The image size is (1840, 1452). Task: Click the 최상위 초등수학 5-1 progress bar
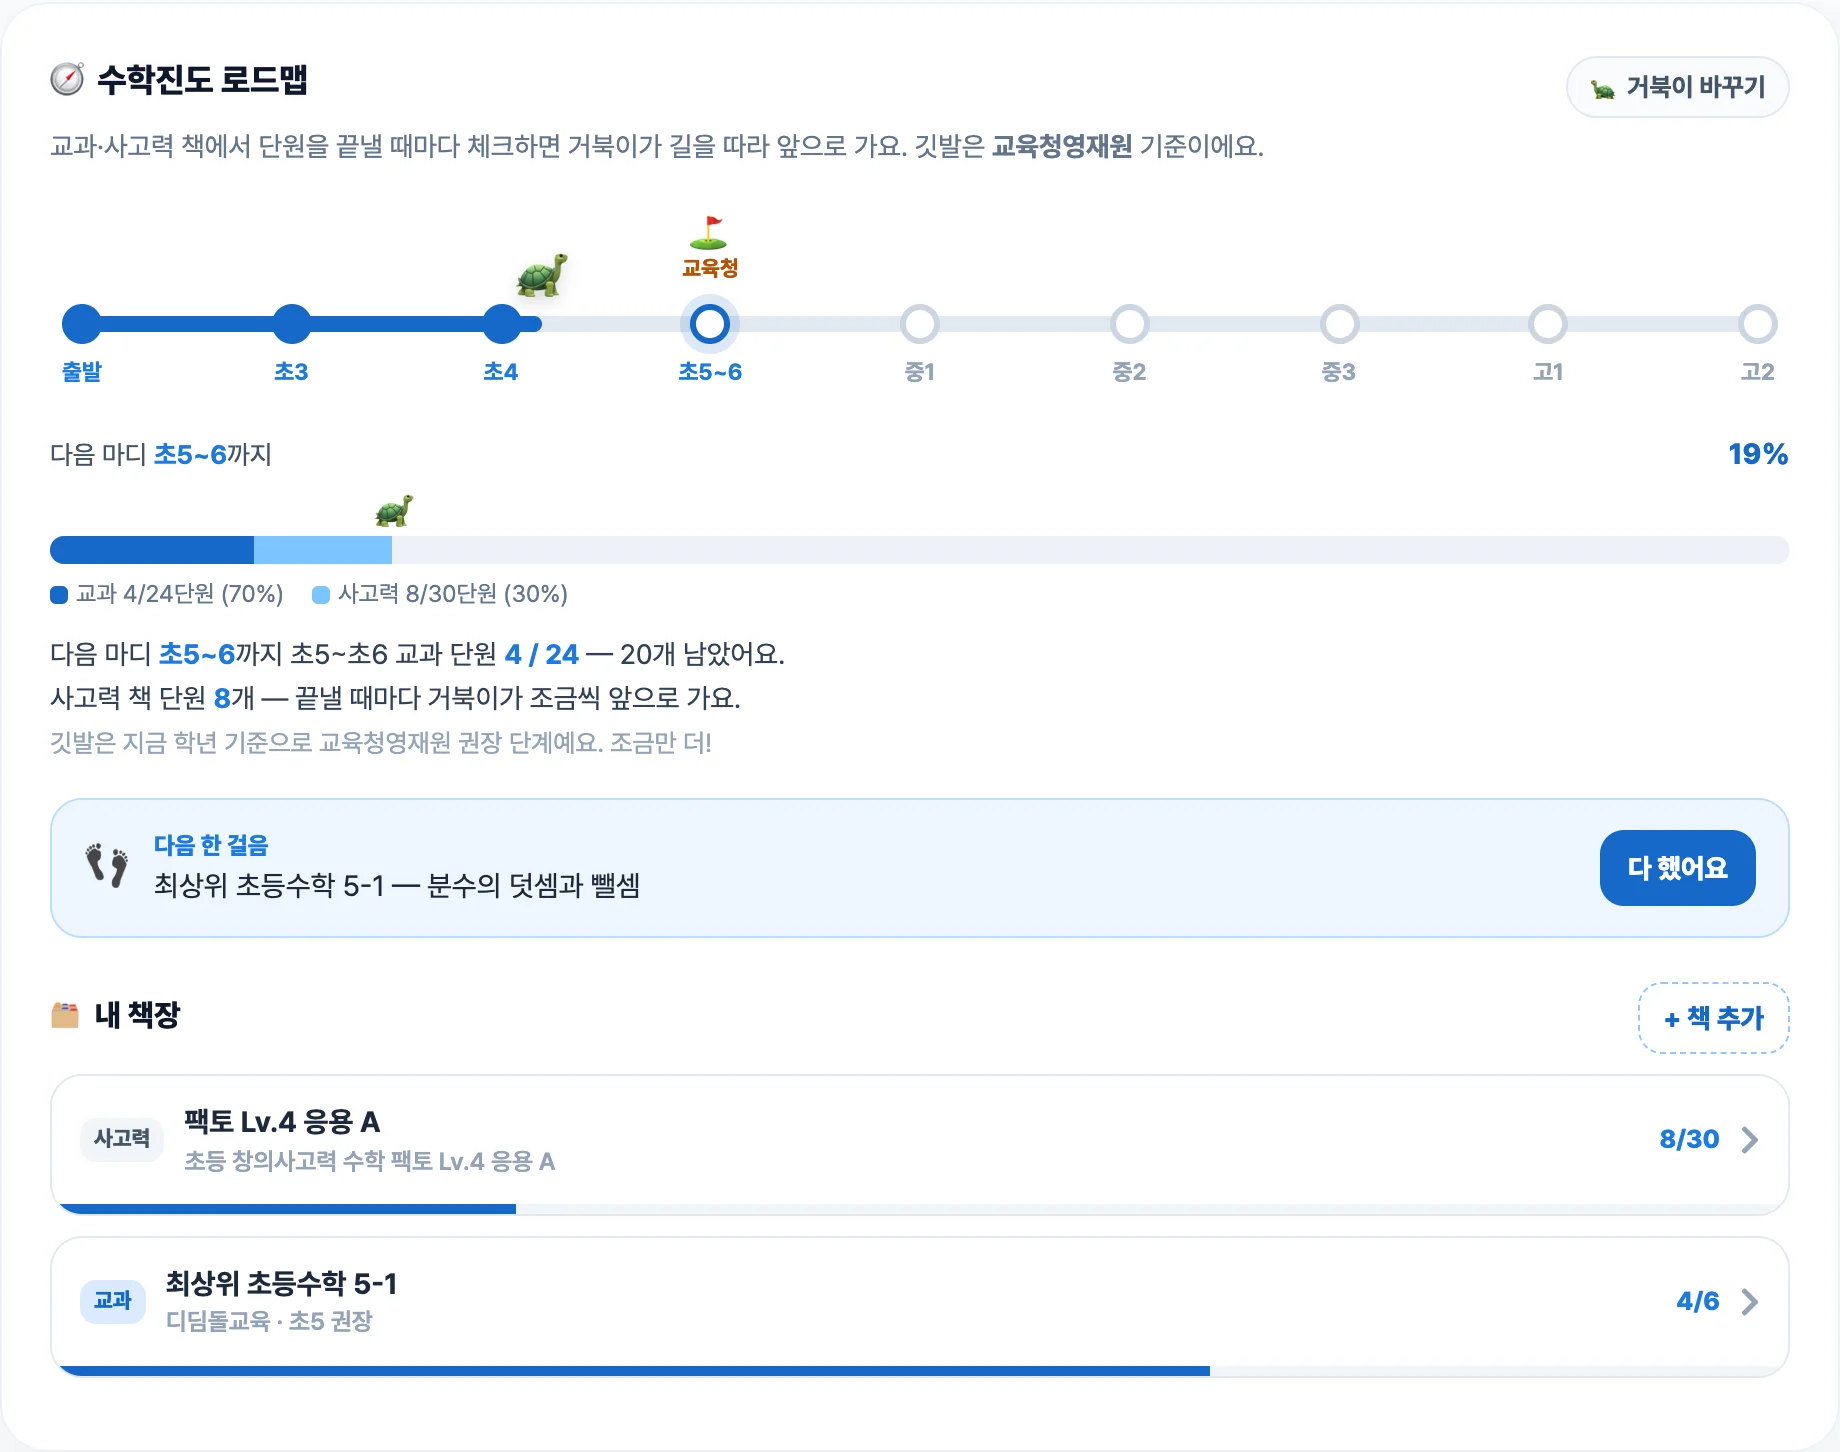[919, 1371]
